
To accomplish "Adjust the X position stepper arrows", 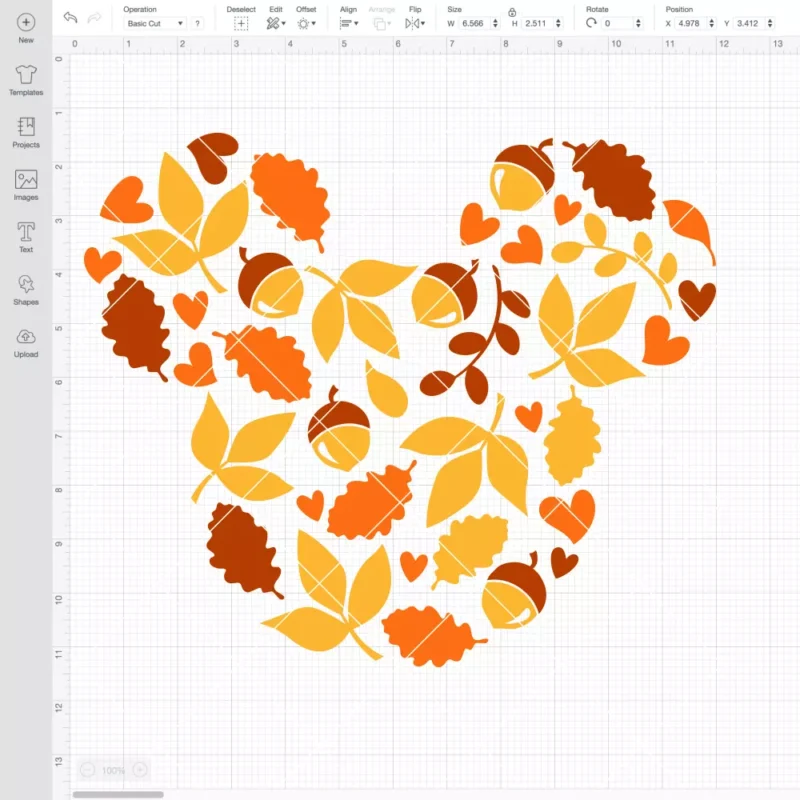I will (x=712, y=23).
